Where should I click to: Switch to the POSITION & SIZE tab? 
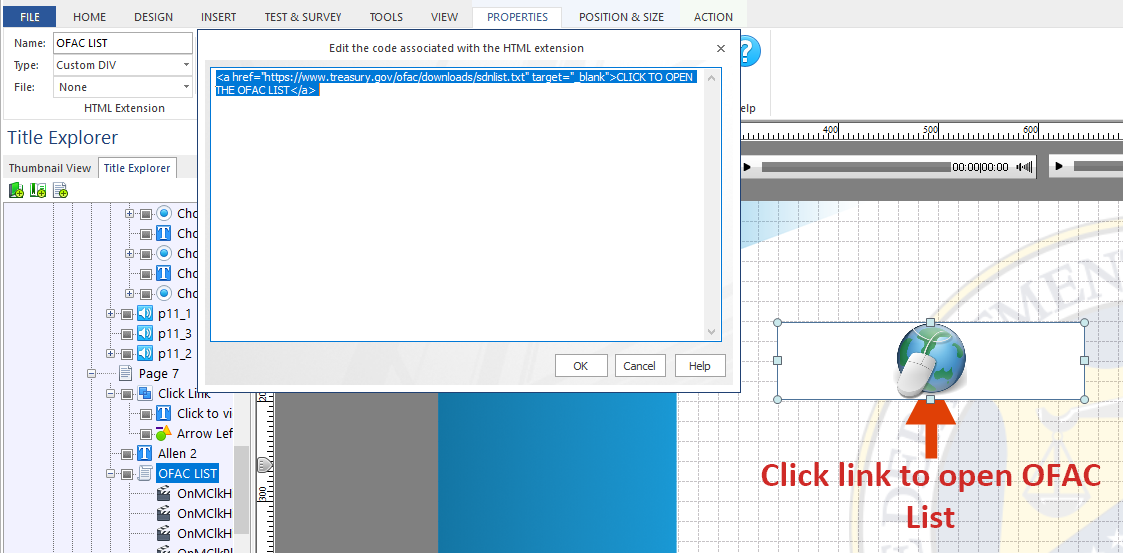621,16
